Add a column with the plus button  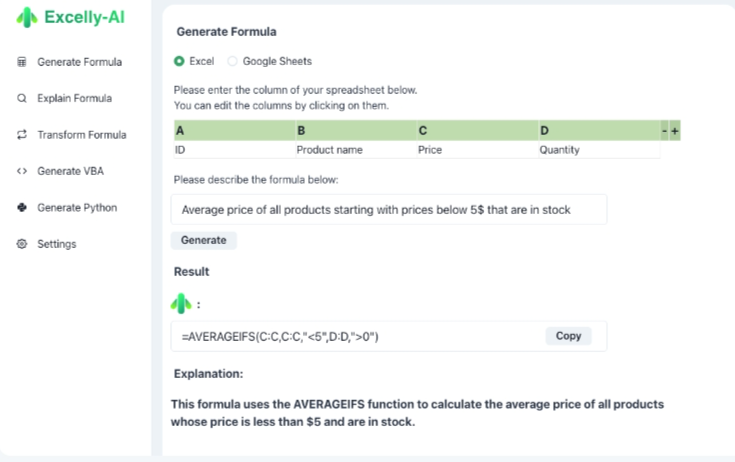[675, 131]
